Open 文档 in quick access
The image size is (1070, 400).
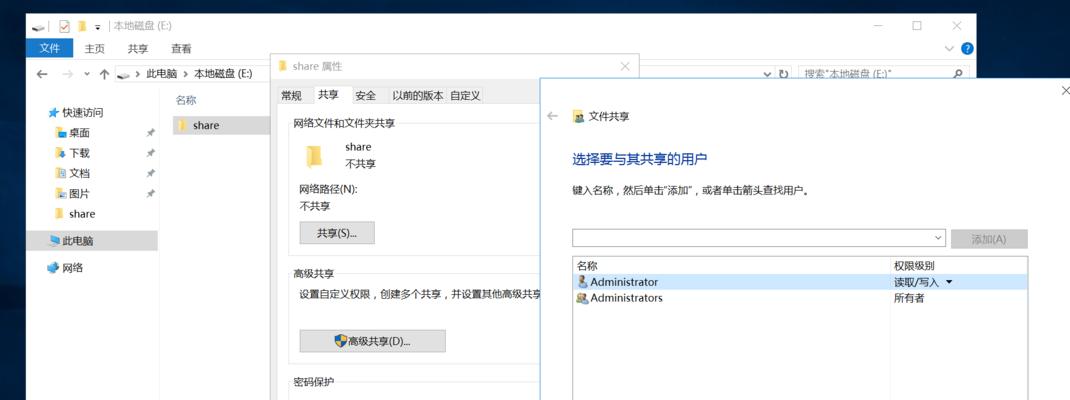coord(79,173)
